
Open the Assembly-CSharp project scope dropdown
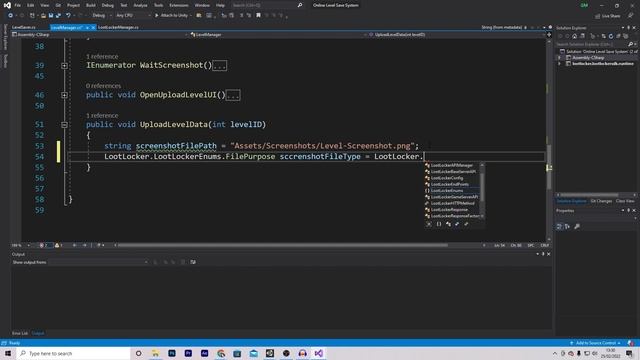100,35
